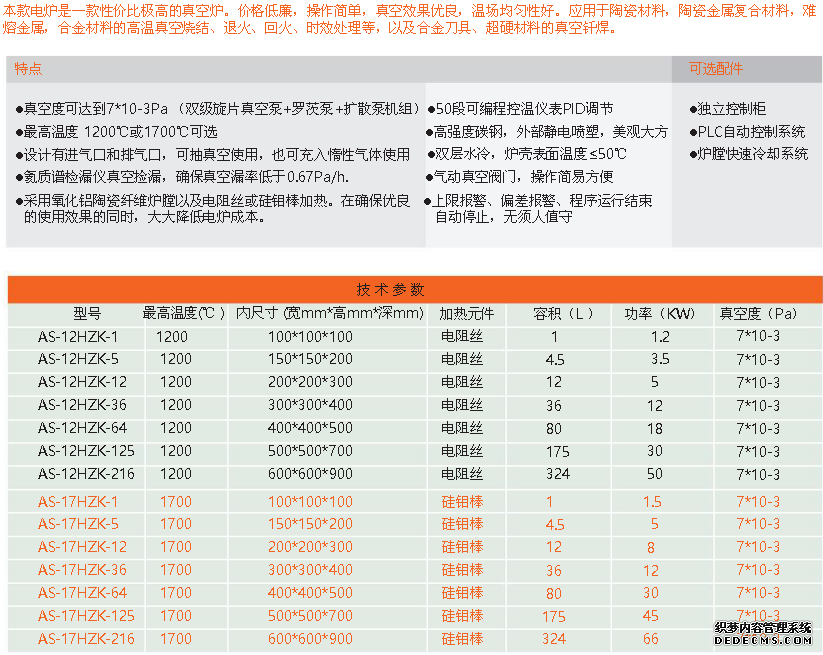Click the 功率（KW） column header
The width and height of the screenshot is (823, 655).
[659, 314]
